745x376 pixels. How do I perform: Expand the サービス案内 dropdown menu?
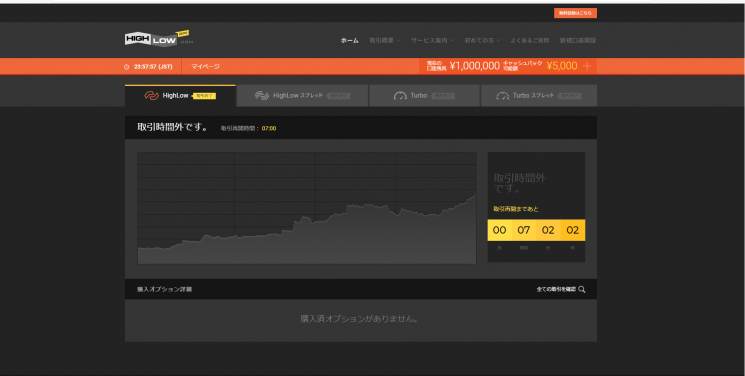point(432,40)
